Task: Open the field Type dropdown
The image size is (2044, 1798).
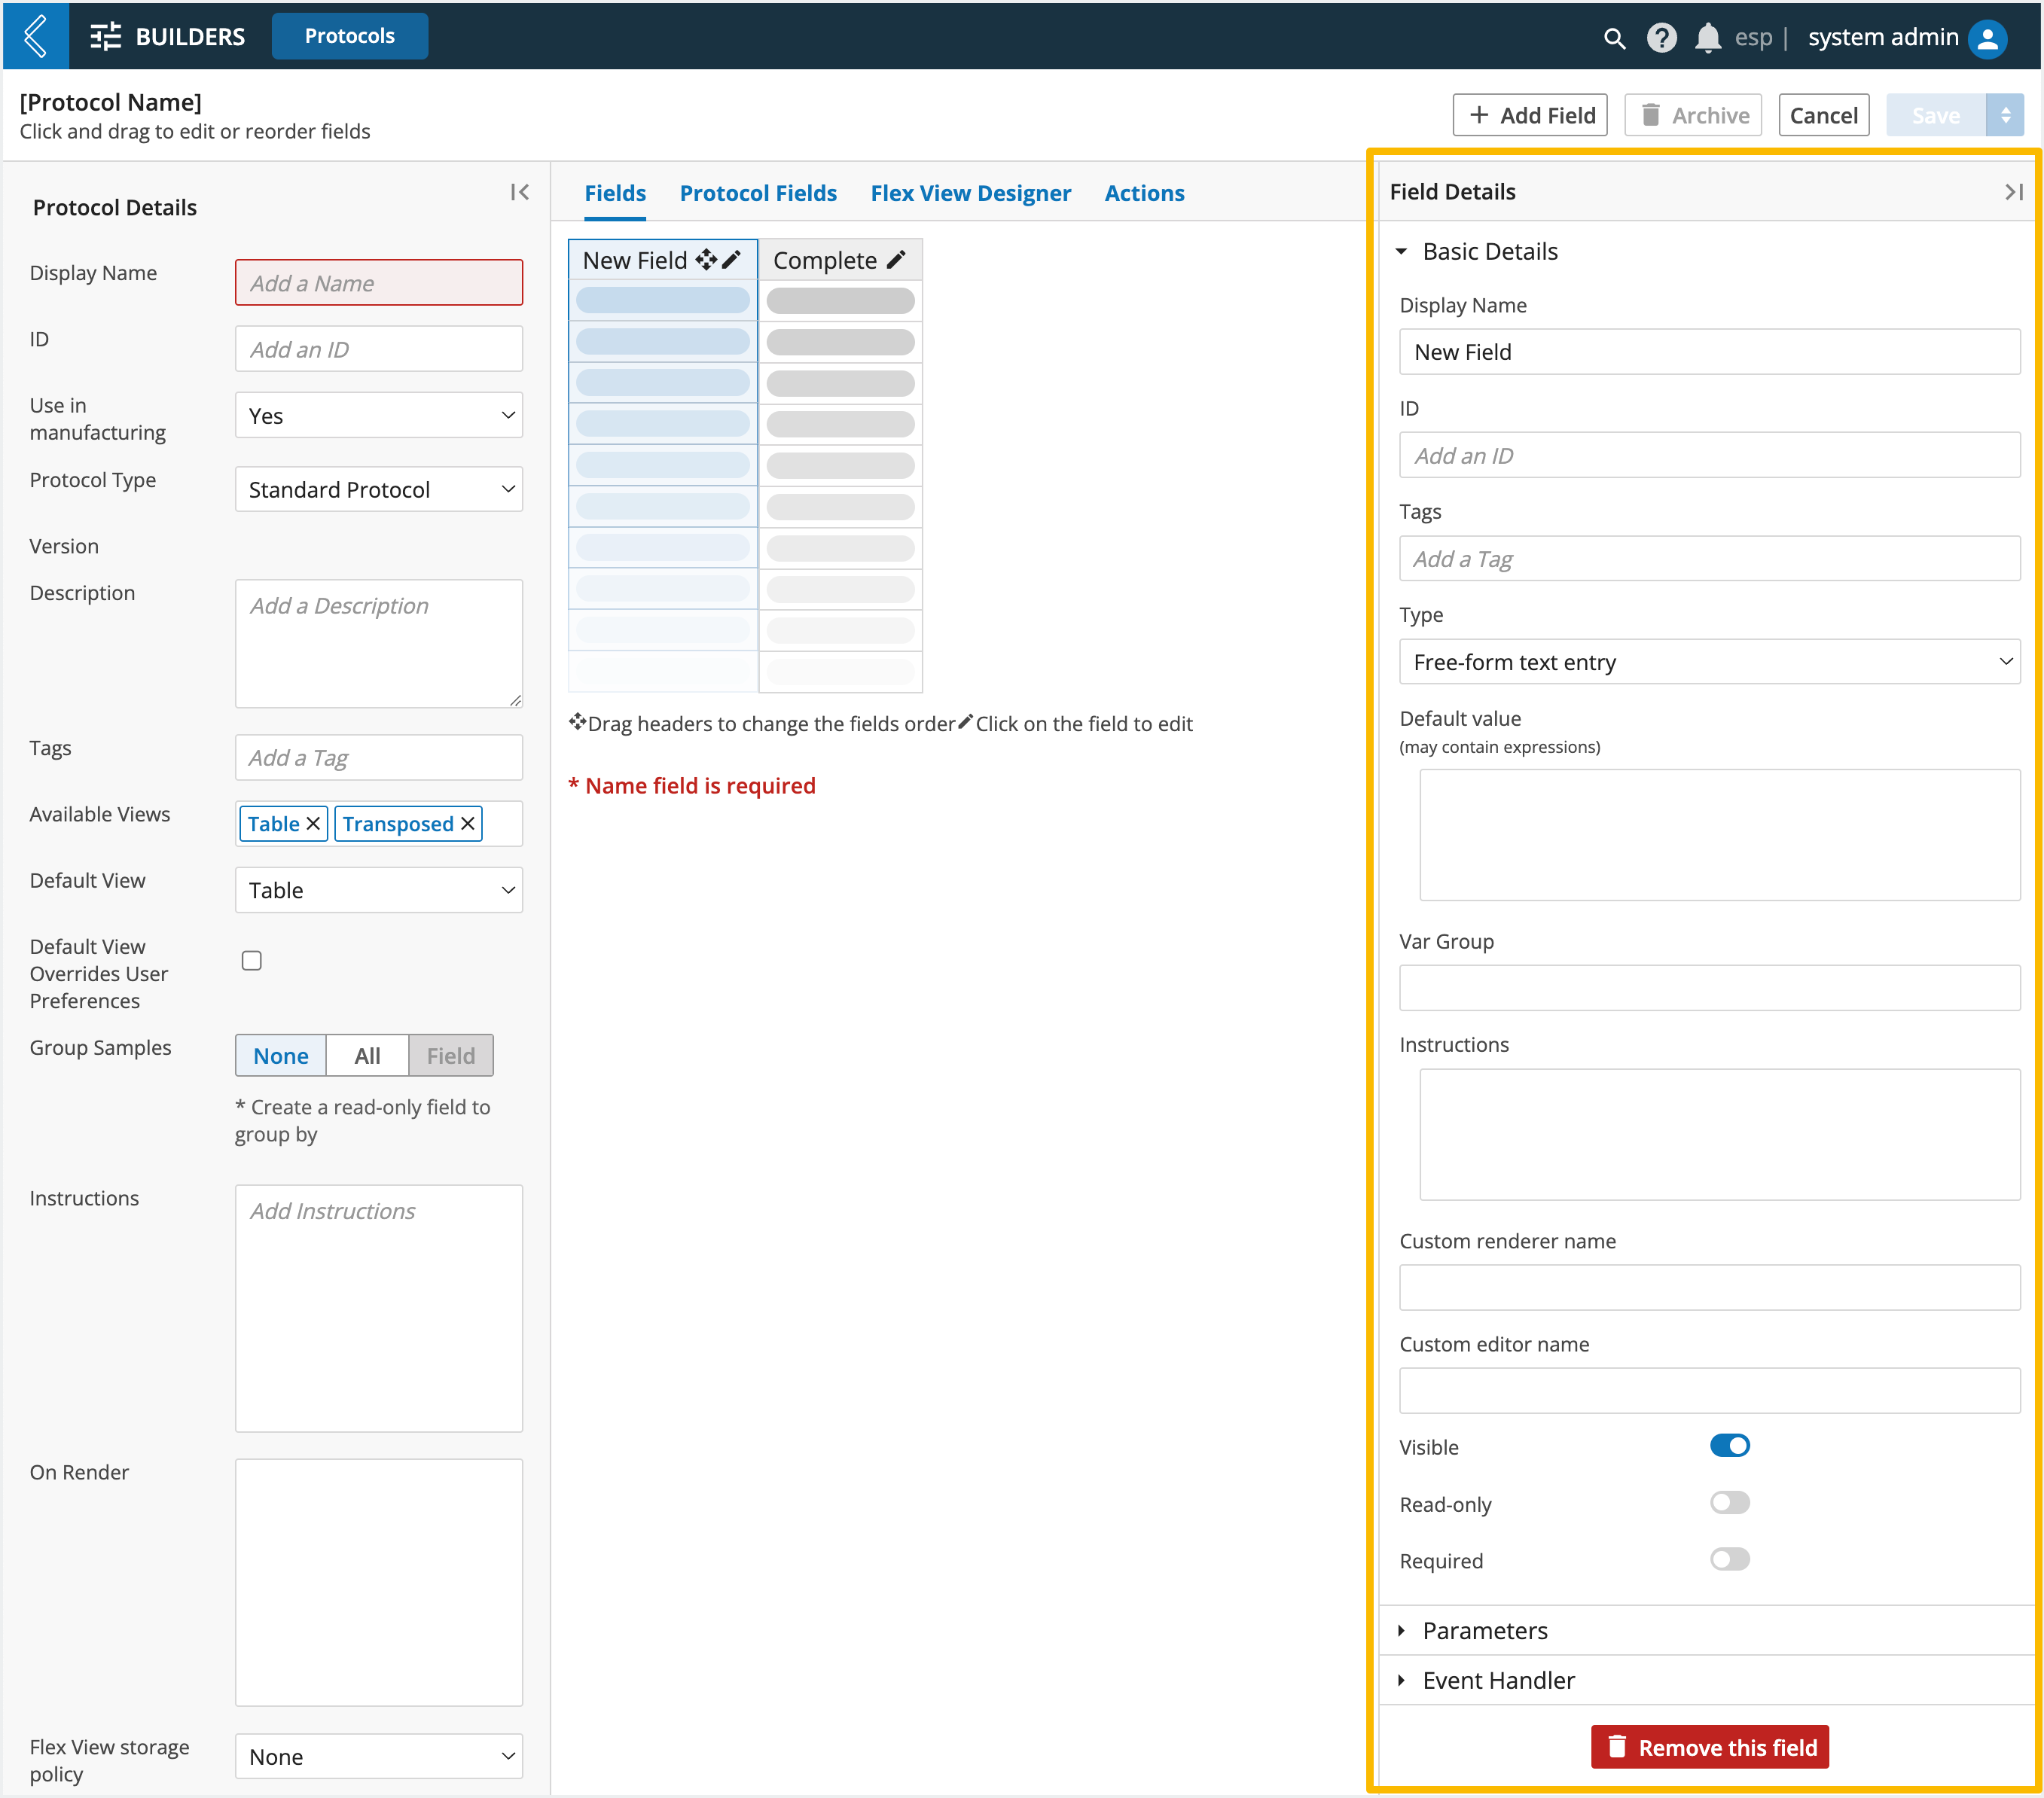Action: click(x=1709, y=661)
